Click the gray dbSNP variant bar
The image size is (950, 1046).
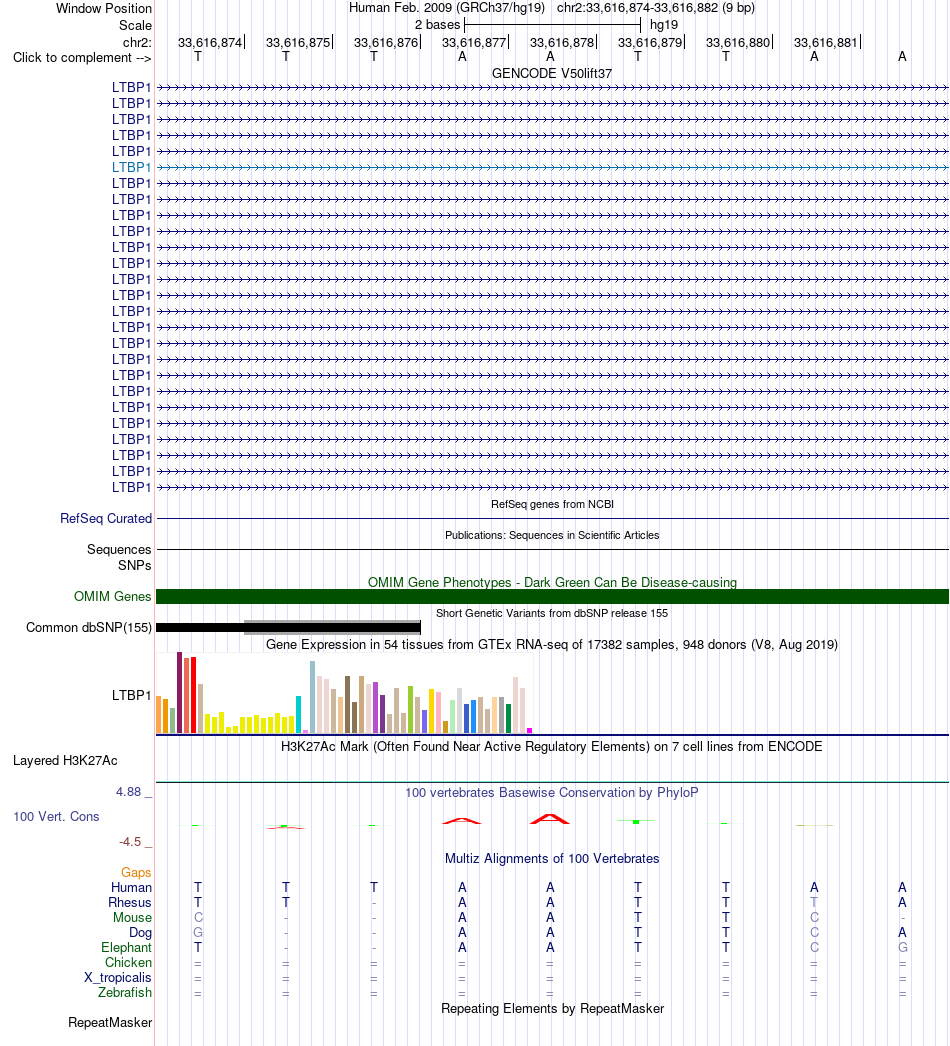[x=332, y=627]
